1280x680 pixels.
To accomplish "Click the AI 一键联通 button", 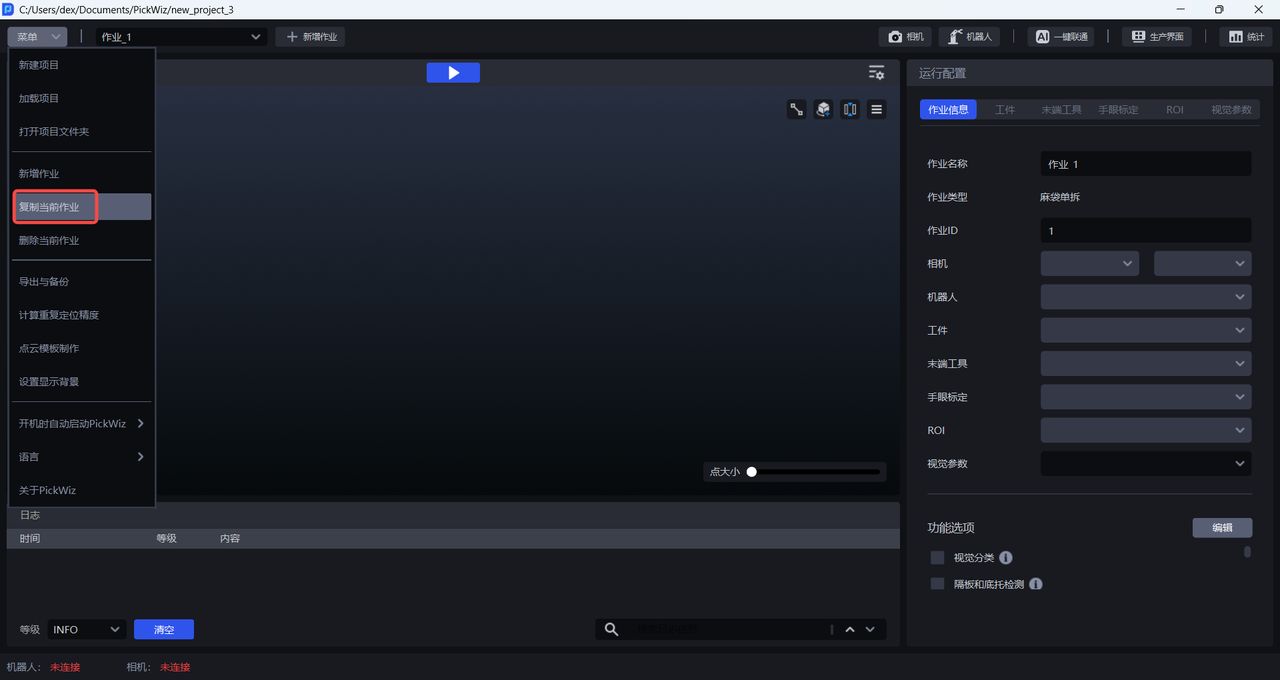I will tap(1060, 37).
